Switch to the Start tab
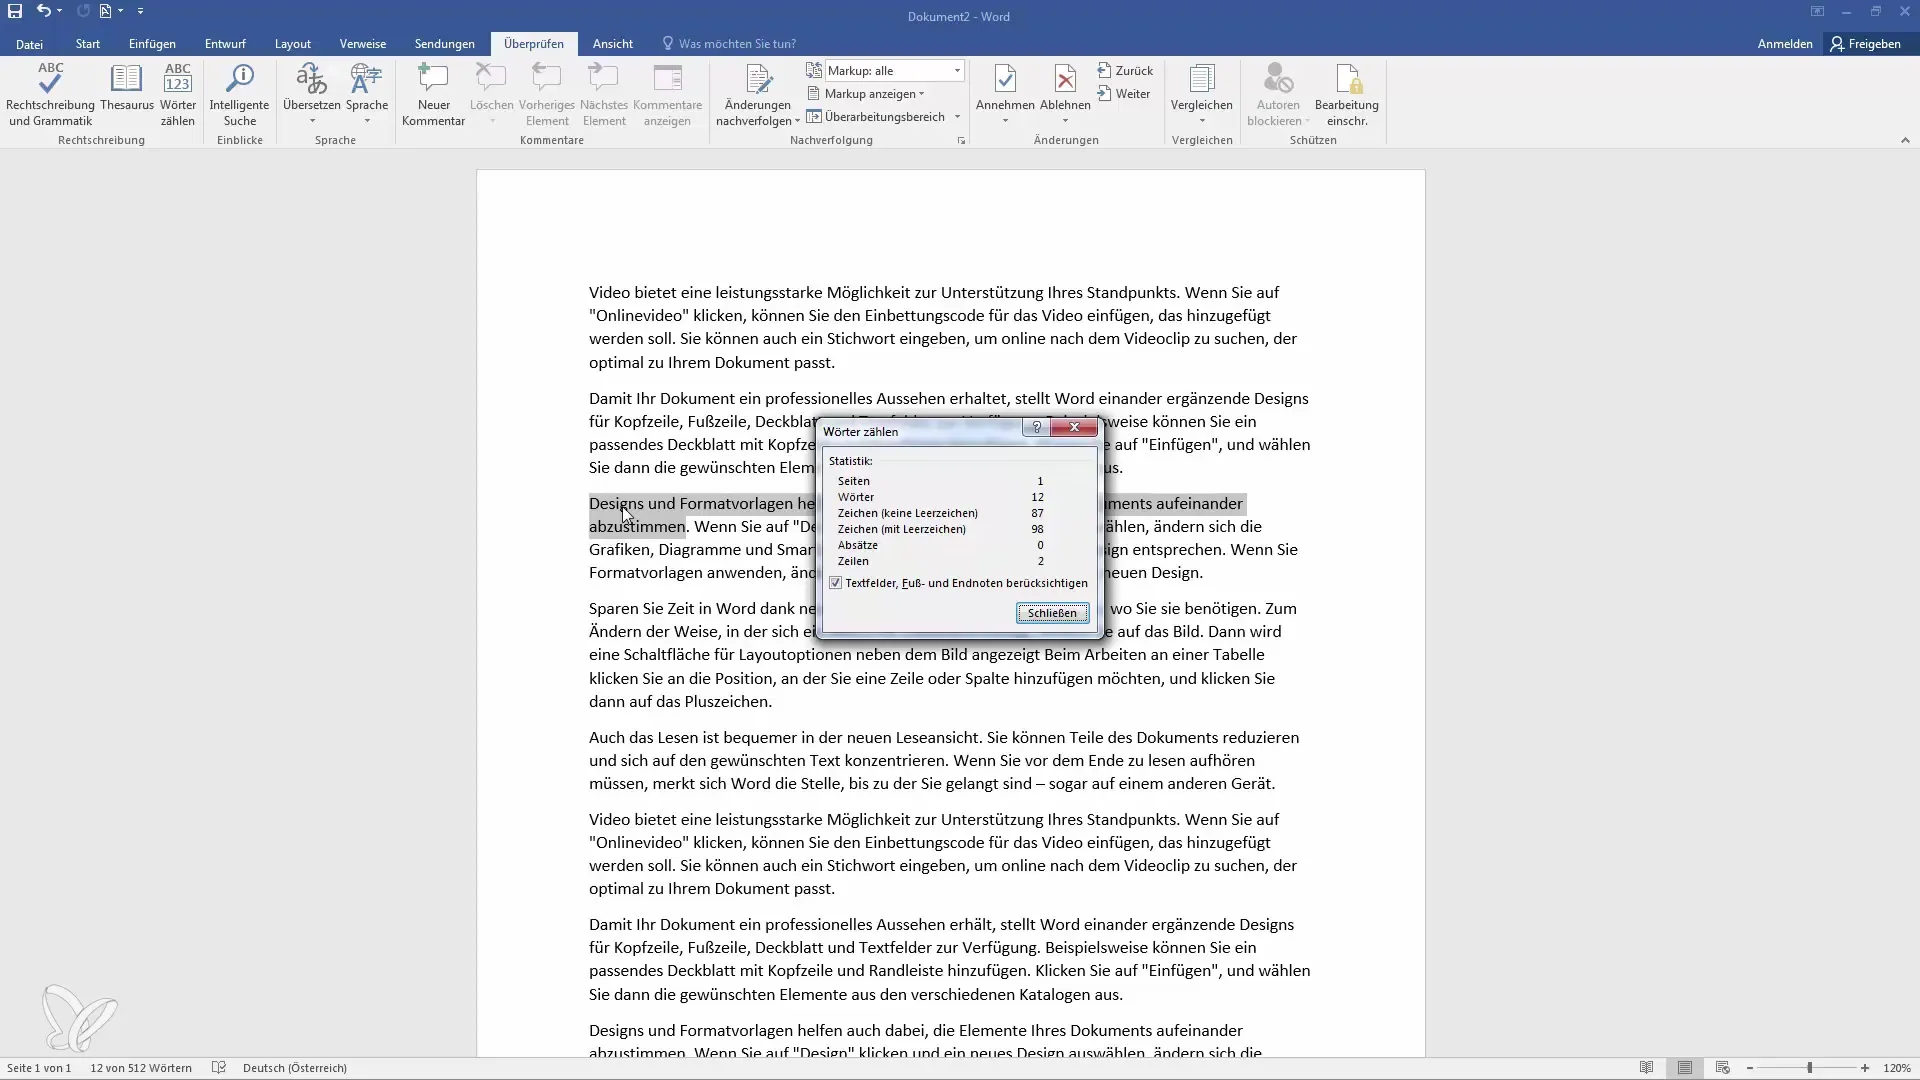This screenshot has width=1920, height=1080. click(x=87, y=44)
